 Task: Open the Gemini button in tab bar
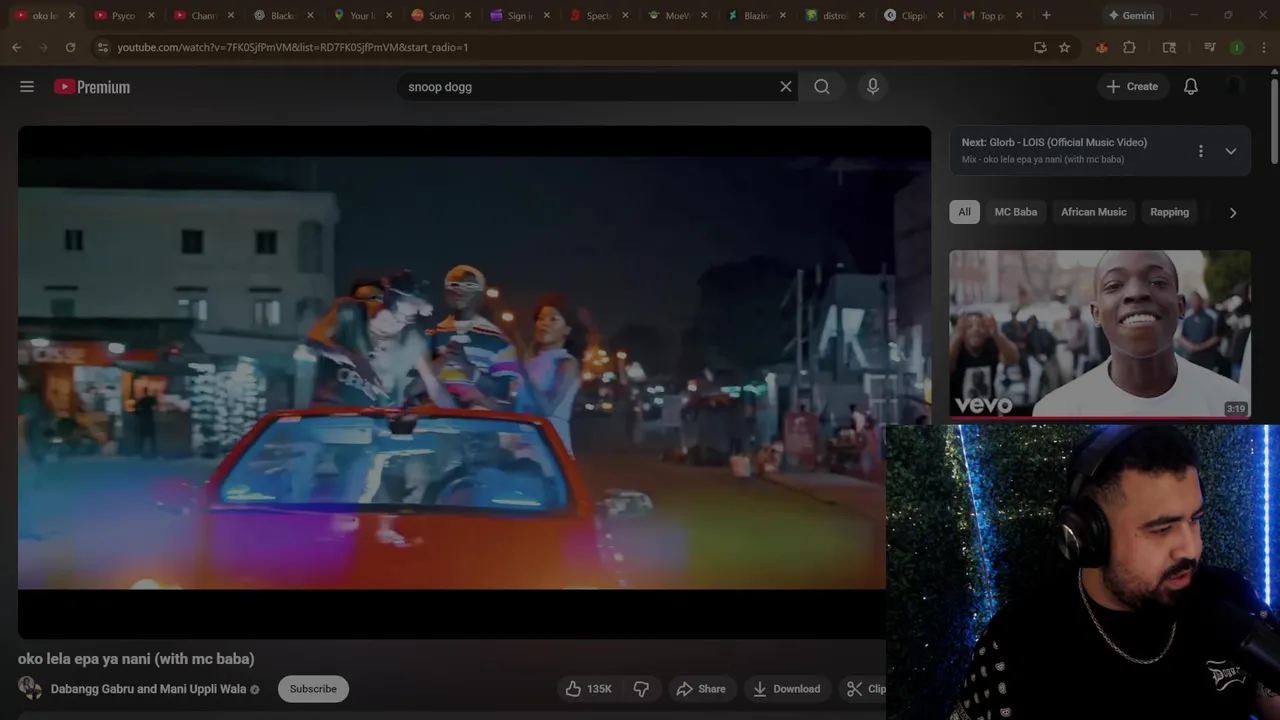[1131, 15]
